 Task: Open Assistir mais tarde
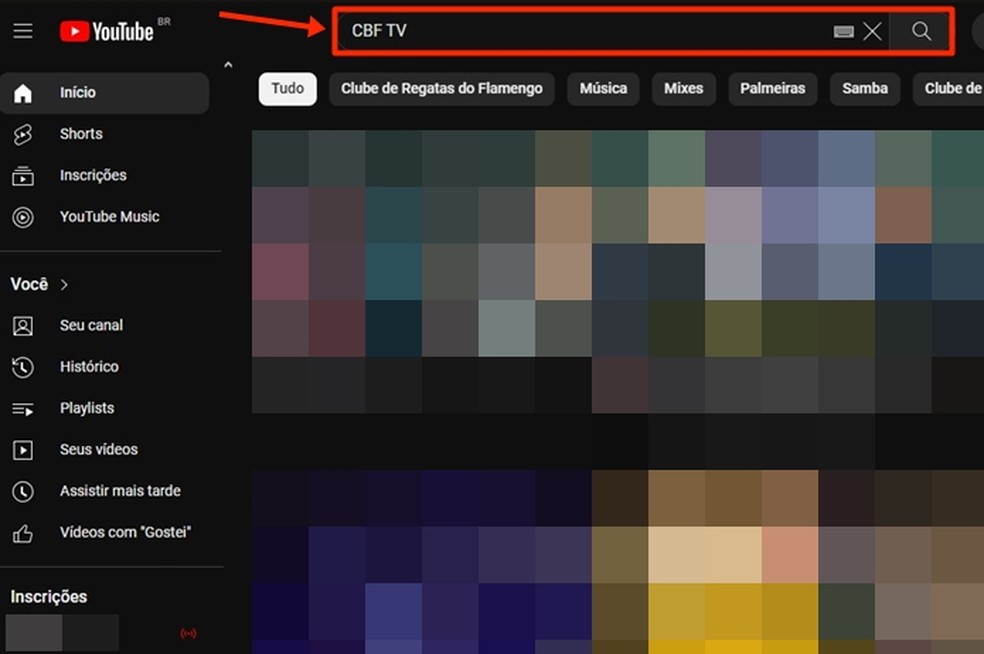point(120,491)
